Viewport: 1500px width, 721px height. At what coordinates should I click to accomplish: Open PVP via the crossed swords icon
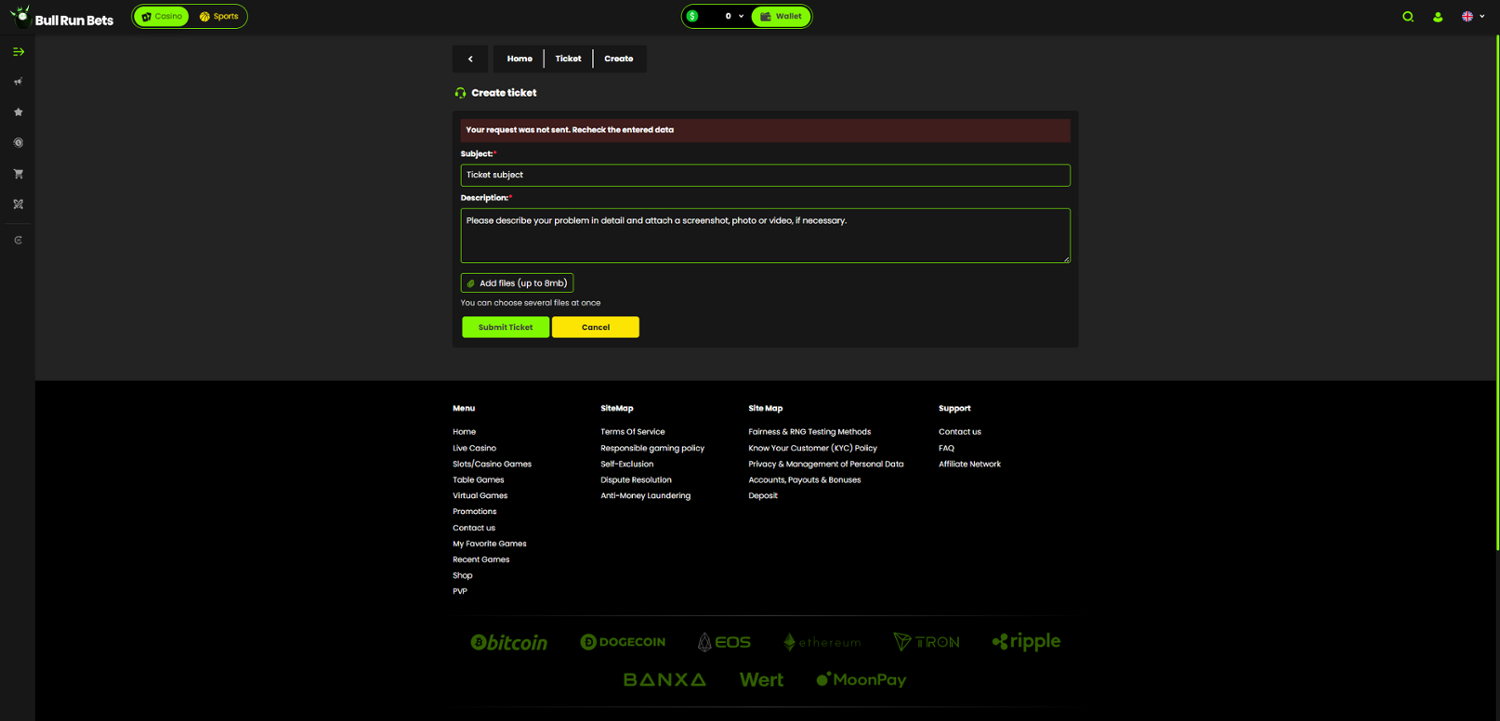[18, 204]
